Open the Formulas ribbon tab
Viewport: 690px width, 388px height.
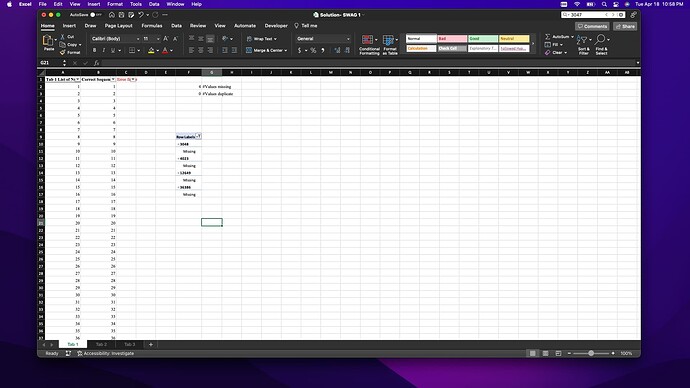(152, 26)
